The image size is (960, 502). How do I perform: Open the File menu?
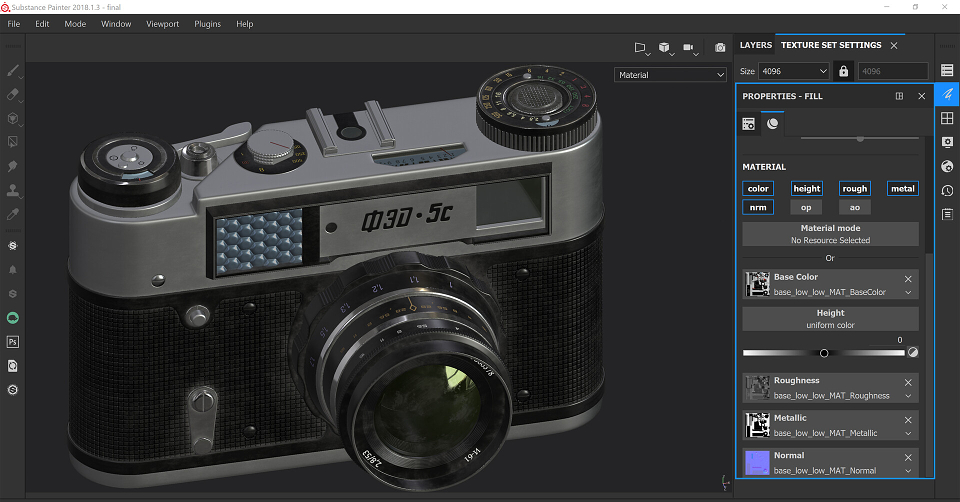point(13,24)
